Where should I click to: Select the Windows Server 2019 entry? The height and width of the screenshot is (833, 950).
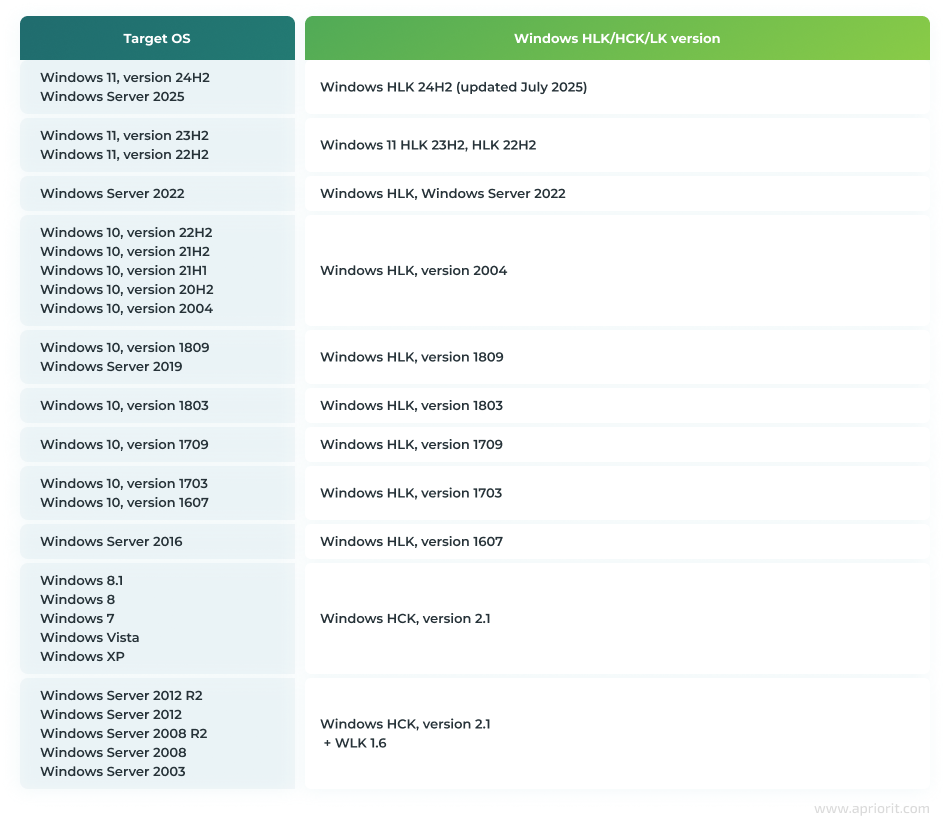coord(112,366)
